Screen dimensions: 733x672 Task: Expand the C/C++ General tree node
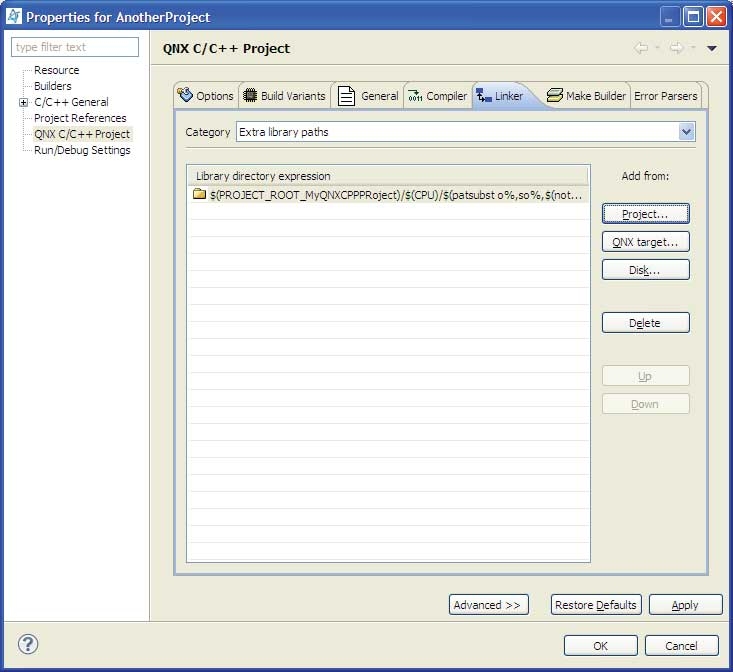click(23, 102)
